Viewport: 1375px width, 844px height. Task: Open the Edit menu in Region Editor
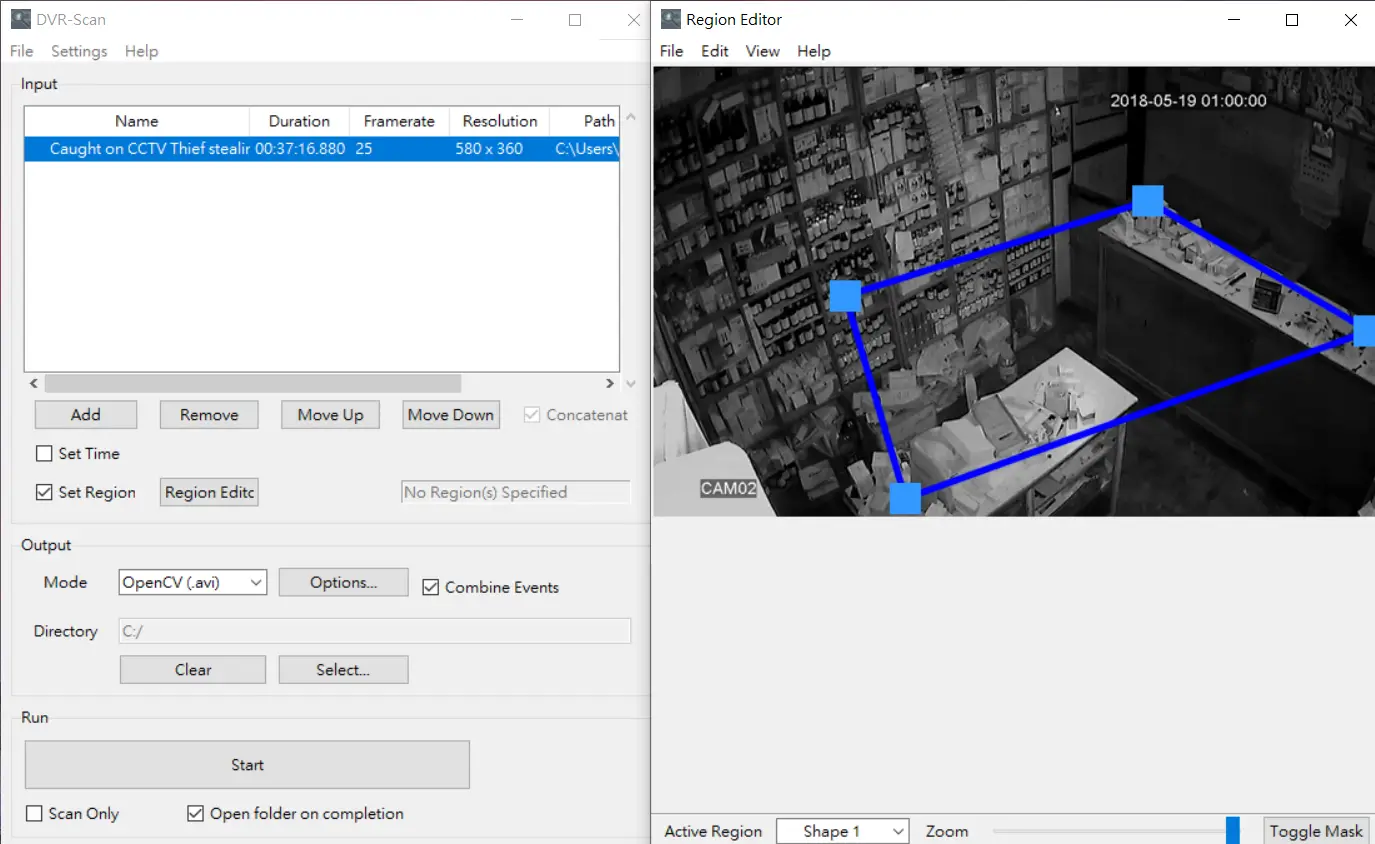(714, 51)
